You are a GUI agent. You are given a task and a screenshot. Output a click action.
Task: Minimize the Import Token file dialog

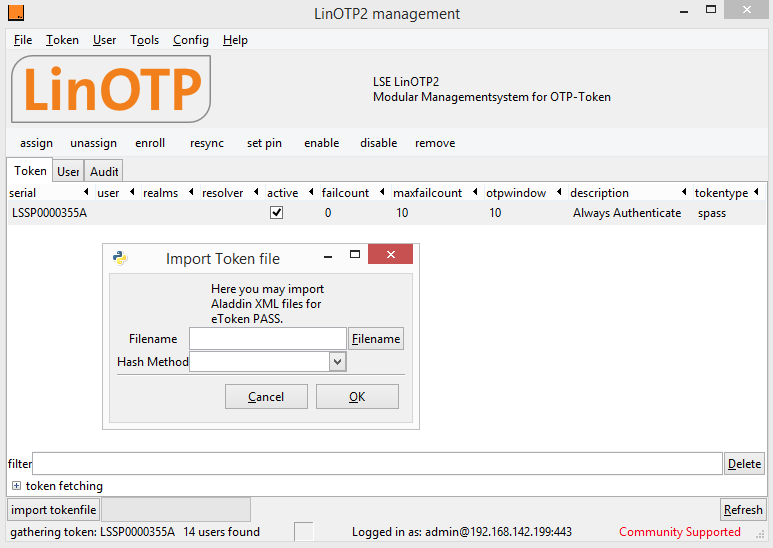point(328,256)
